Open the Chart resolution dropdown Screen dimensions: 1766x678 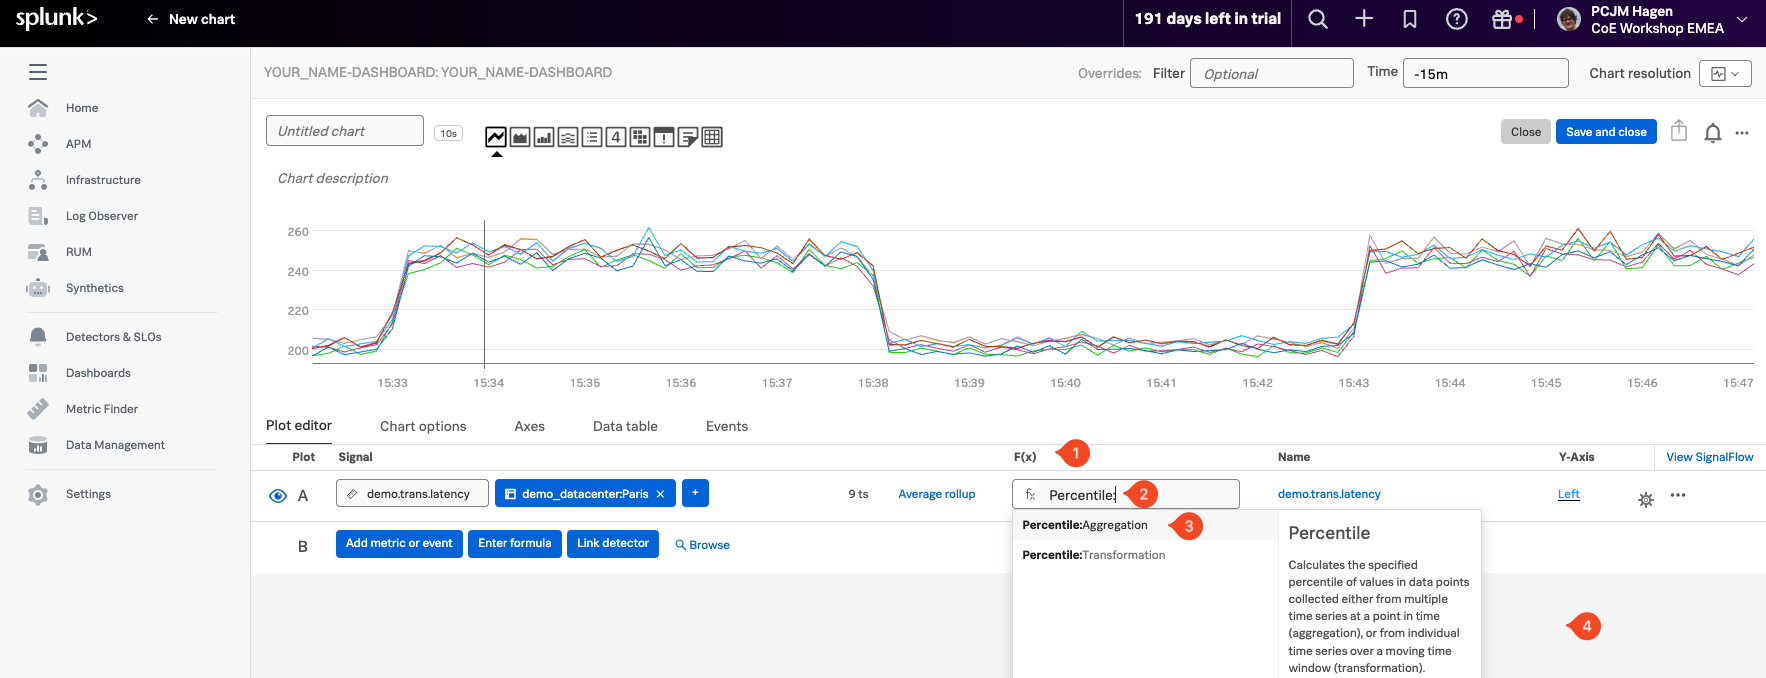click(1725, 73)
